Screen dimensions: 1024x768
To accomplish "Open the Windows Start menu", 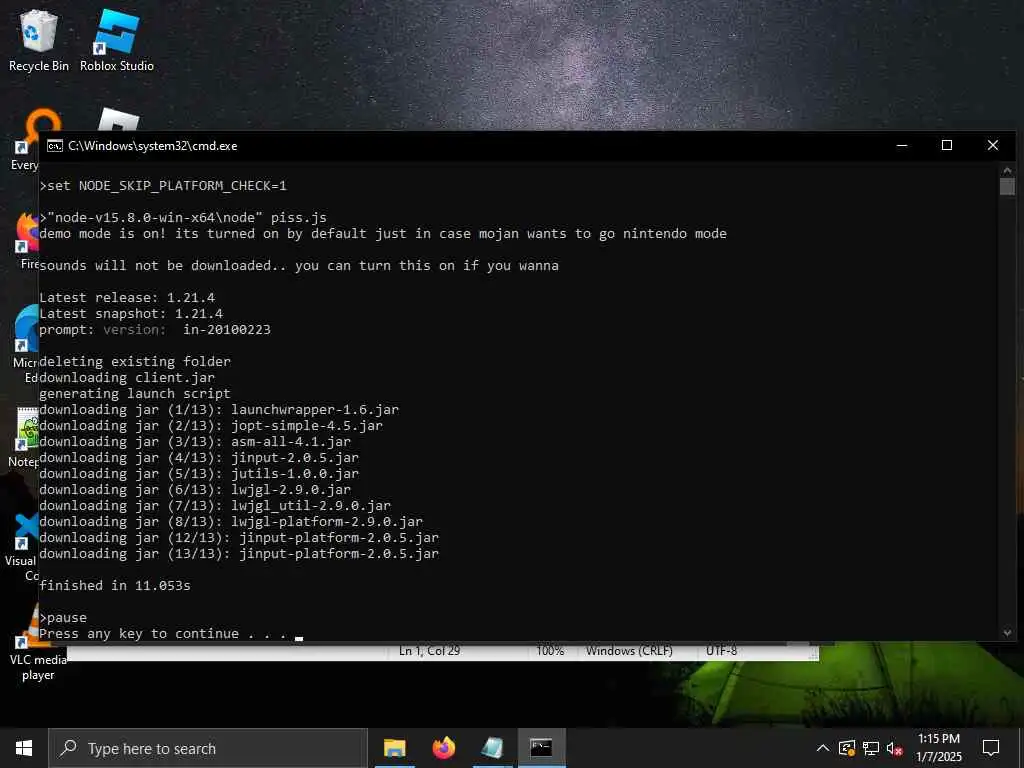I will point(24,748).
